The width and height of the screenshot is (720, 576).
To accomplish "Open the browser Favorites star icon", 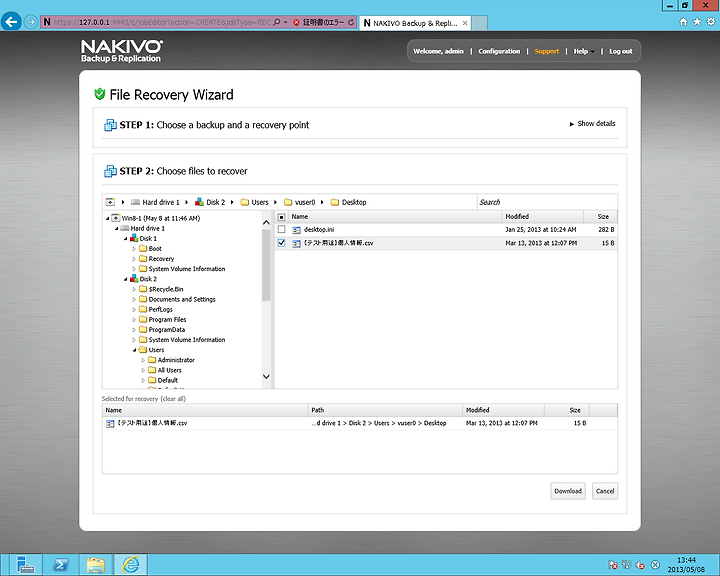I will 697,22.
